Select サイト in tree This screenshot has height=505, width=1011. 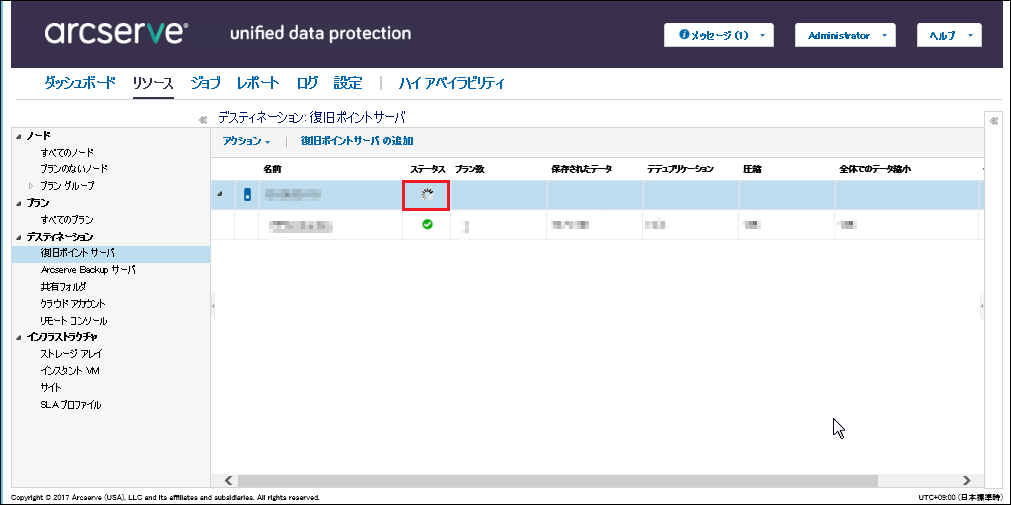51,388
